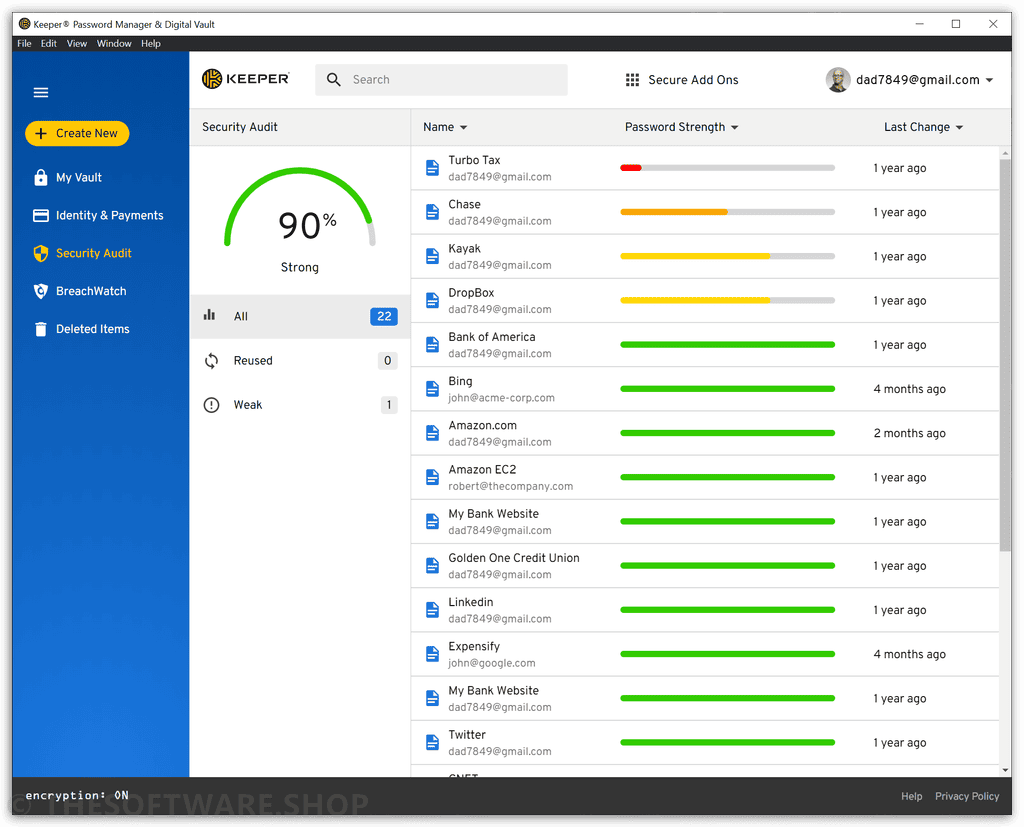Click the DropBox record document icon
This screenshot has height=827, width=1024.
click(432, 300)
